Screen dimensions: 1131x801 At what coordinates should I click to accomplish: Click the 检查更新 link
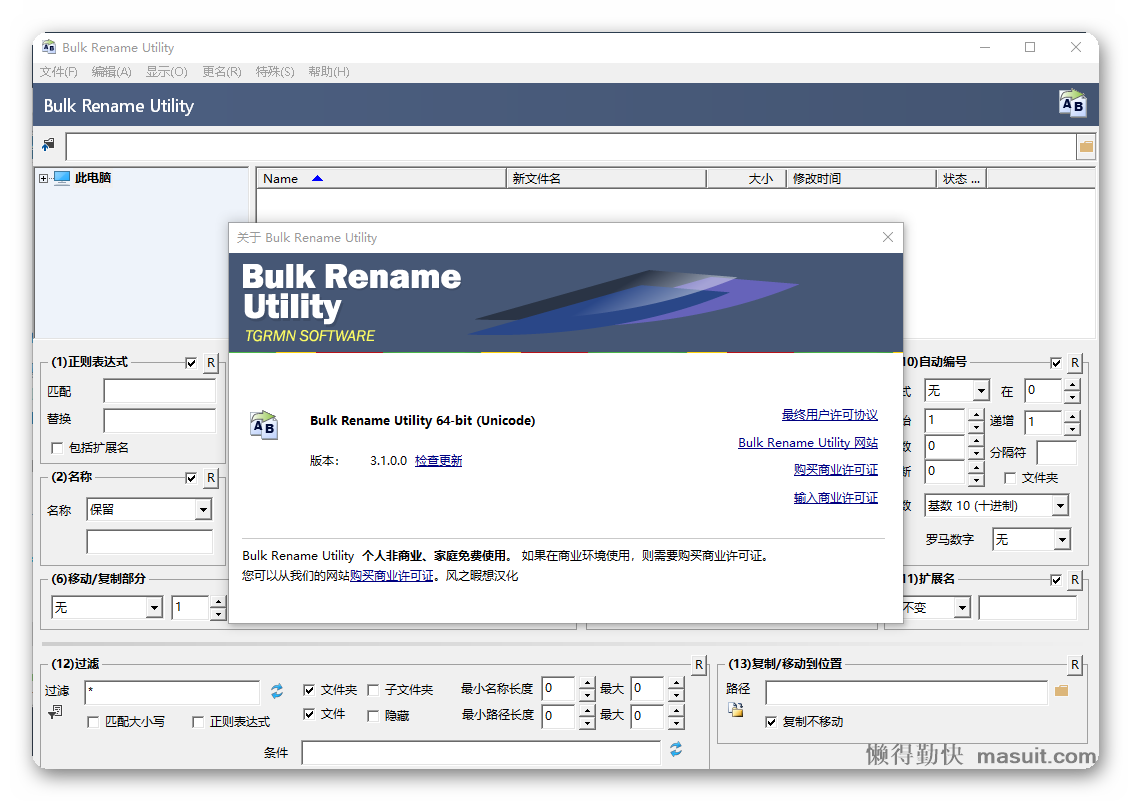tap(439, 460)
